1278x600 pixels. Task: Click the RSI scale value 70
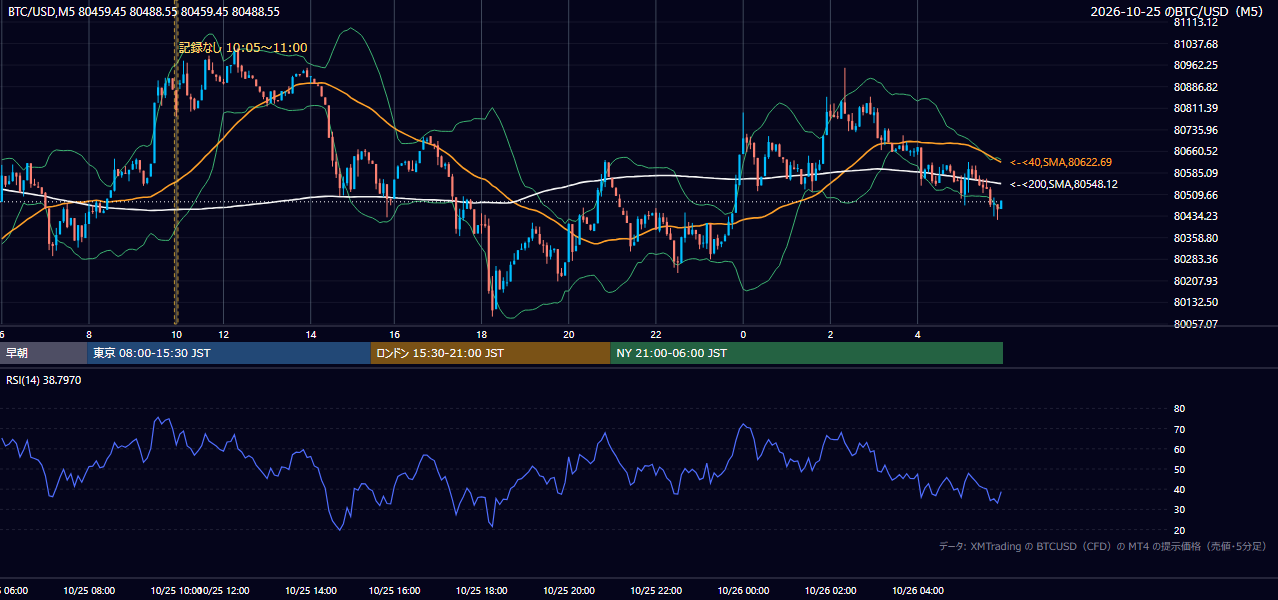click(1179, 429)
